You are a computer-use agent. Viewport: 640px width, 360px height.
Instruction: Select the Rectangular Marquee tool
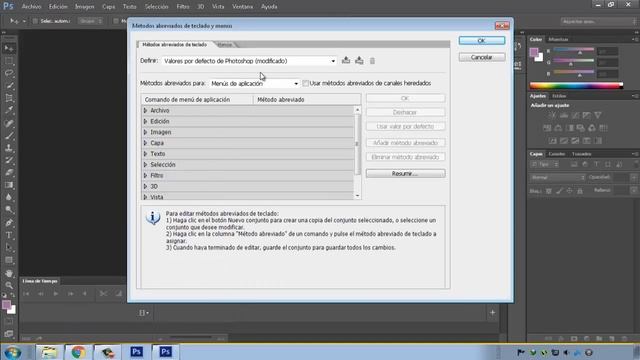click(9, 61)
